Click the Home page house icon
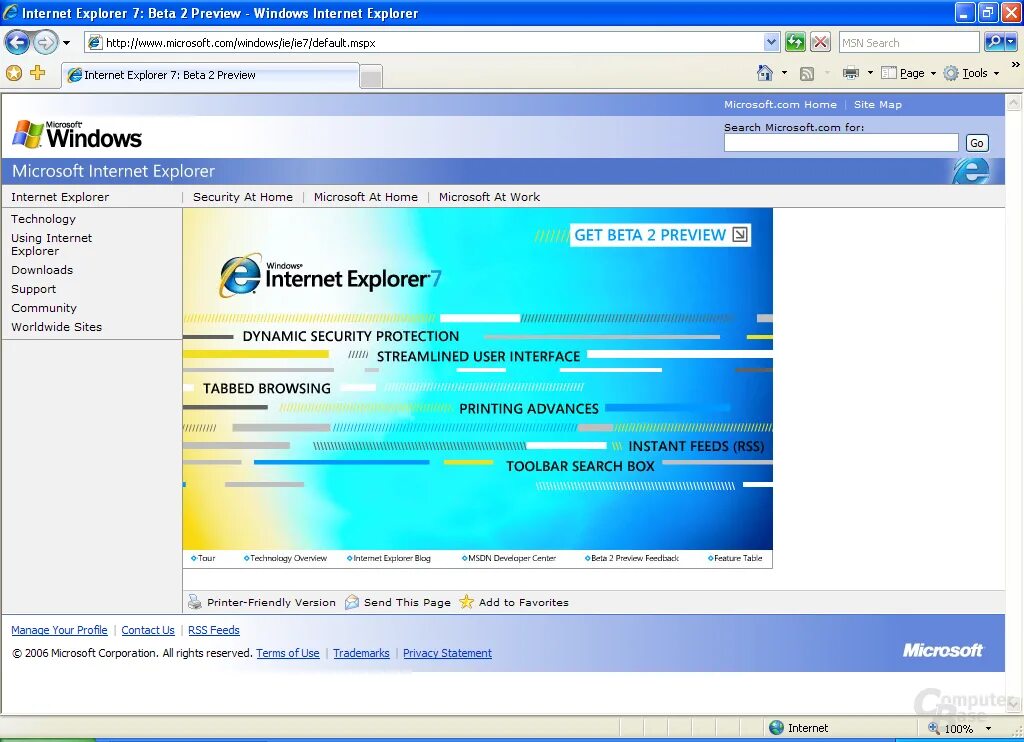Image resolution: width=1024 pixels, height=742 pixels. 765,73
